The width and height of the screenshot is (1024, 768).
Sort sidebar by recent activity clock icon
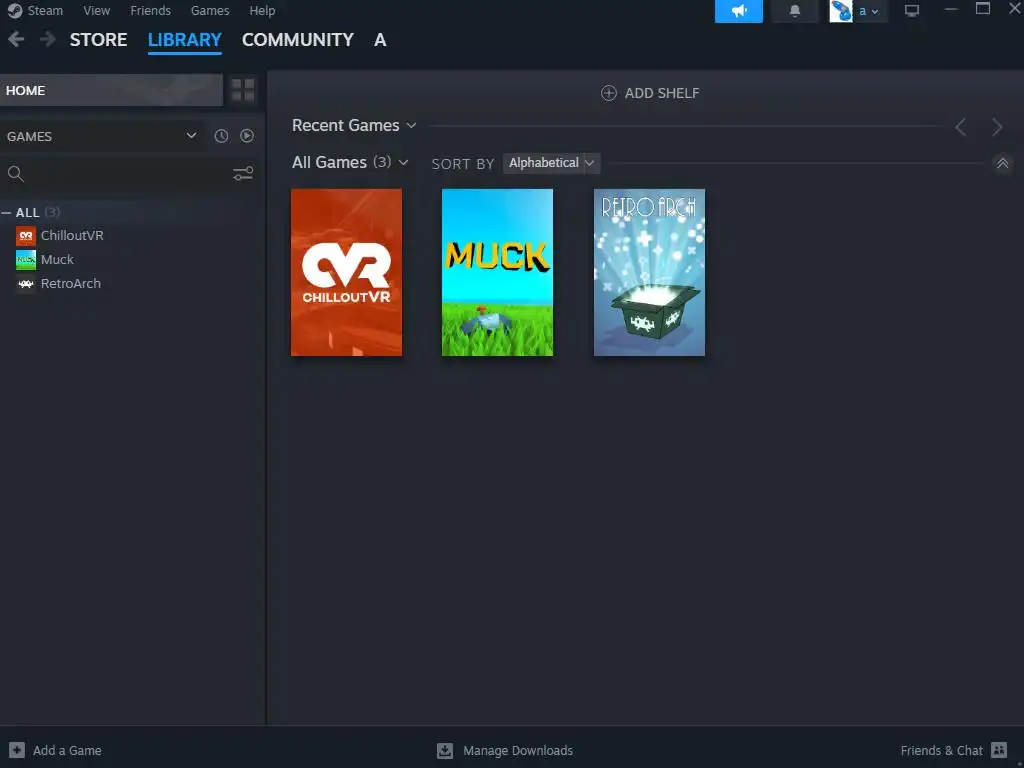(221, 136)
